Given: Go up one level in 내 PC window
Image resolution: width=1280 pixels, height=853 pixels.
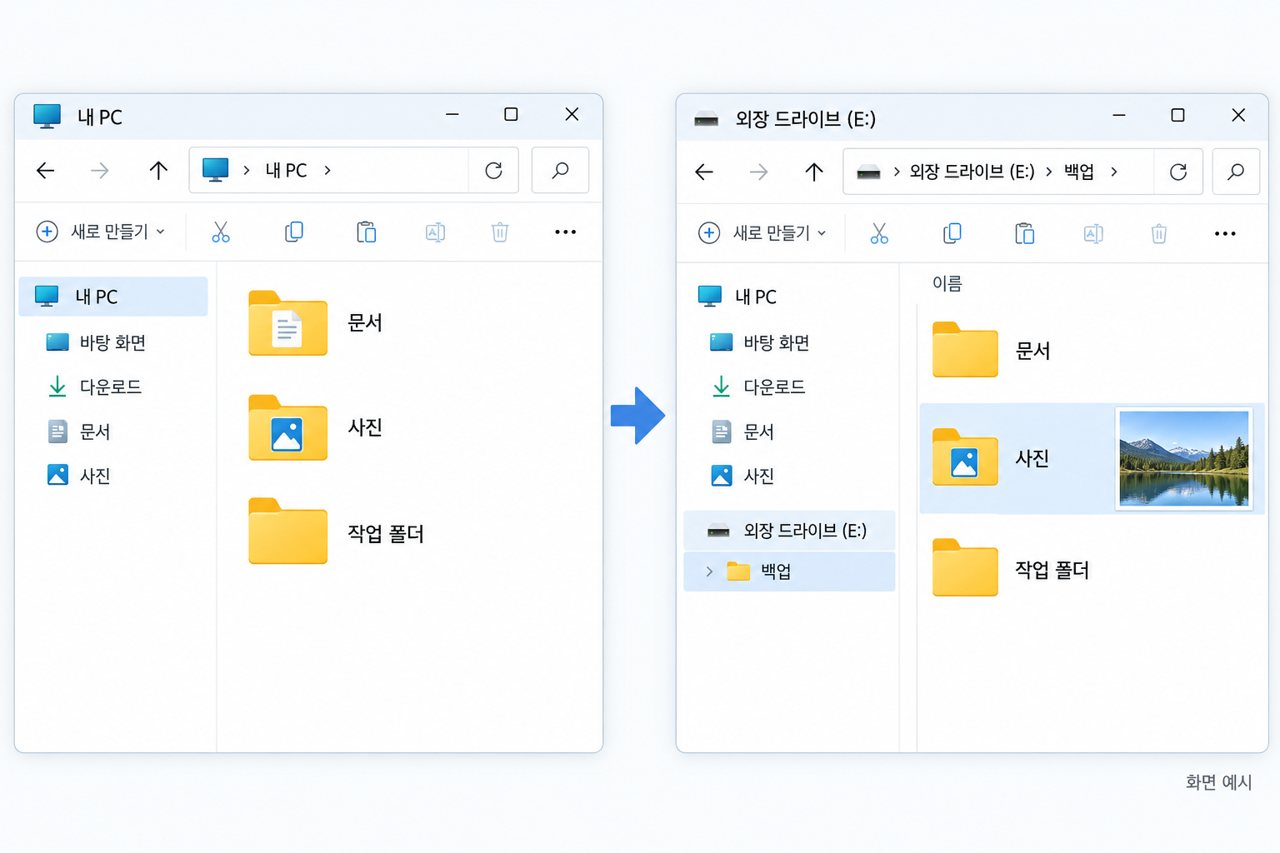Looking at the screenshot, I should point(158,171).
